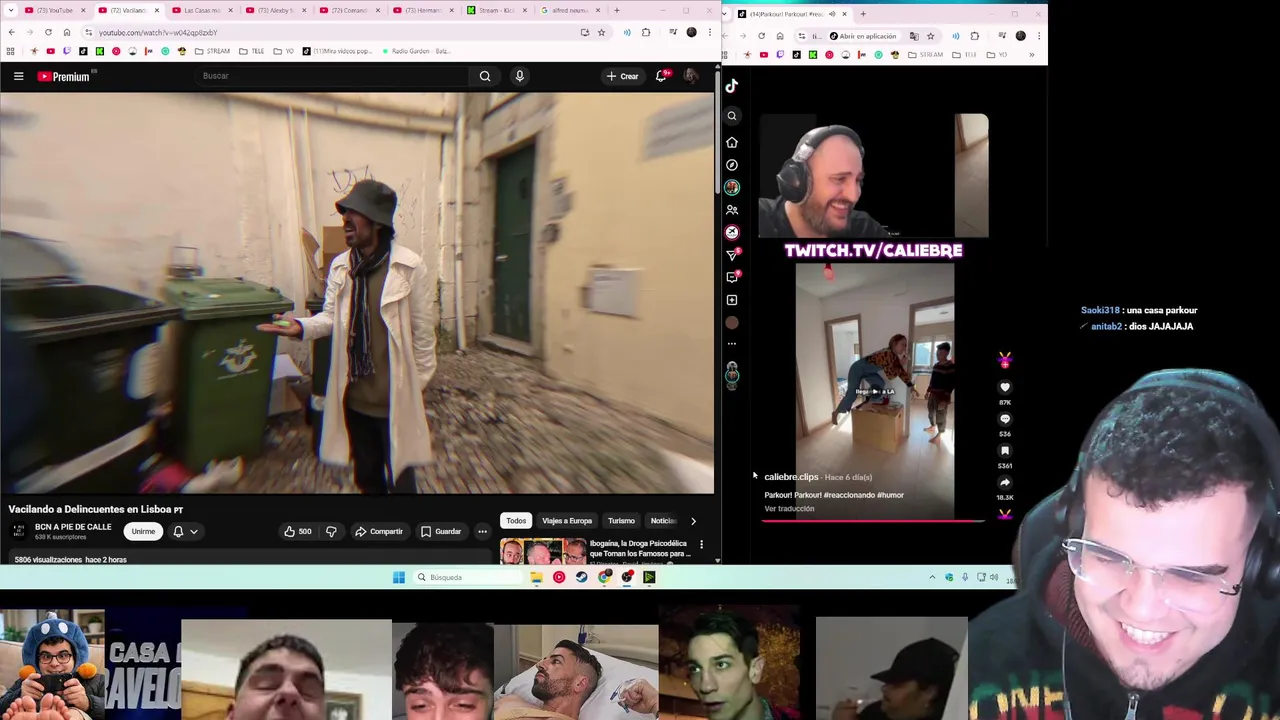Open the STREAM bookmarks folder in YouTube window

(x=212, y=51)
